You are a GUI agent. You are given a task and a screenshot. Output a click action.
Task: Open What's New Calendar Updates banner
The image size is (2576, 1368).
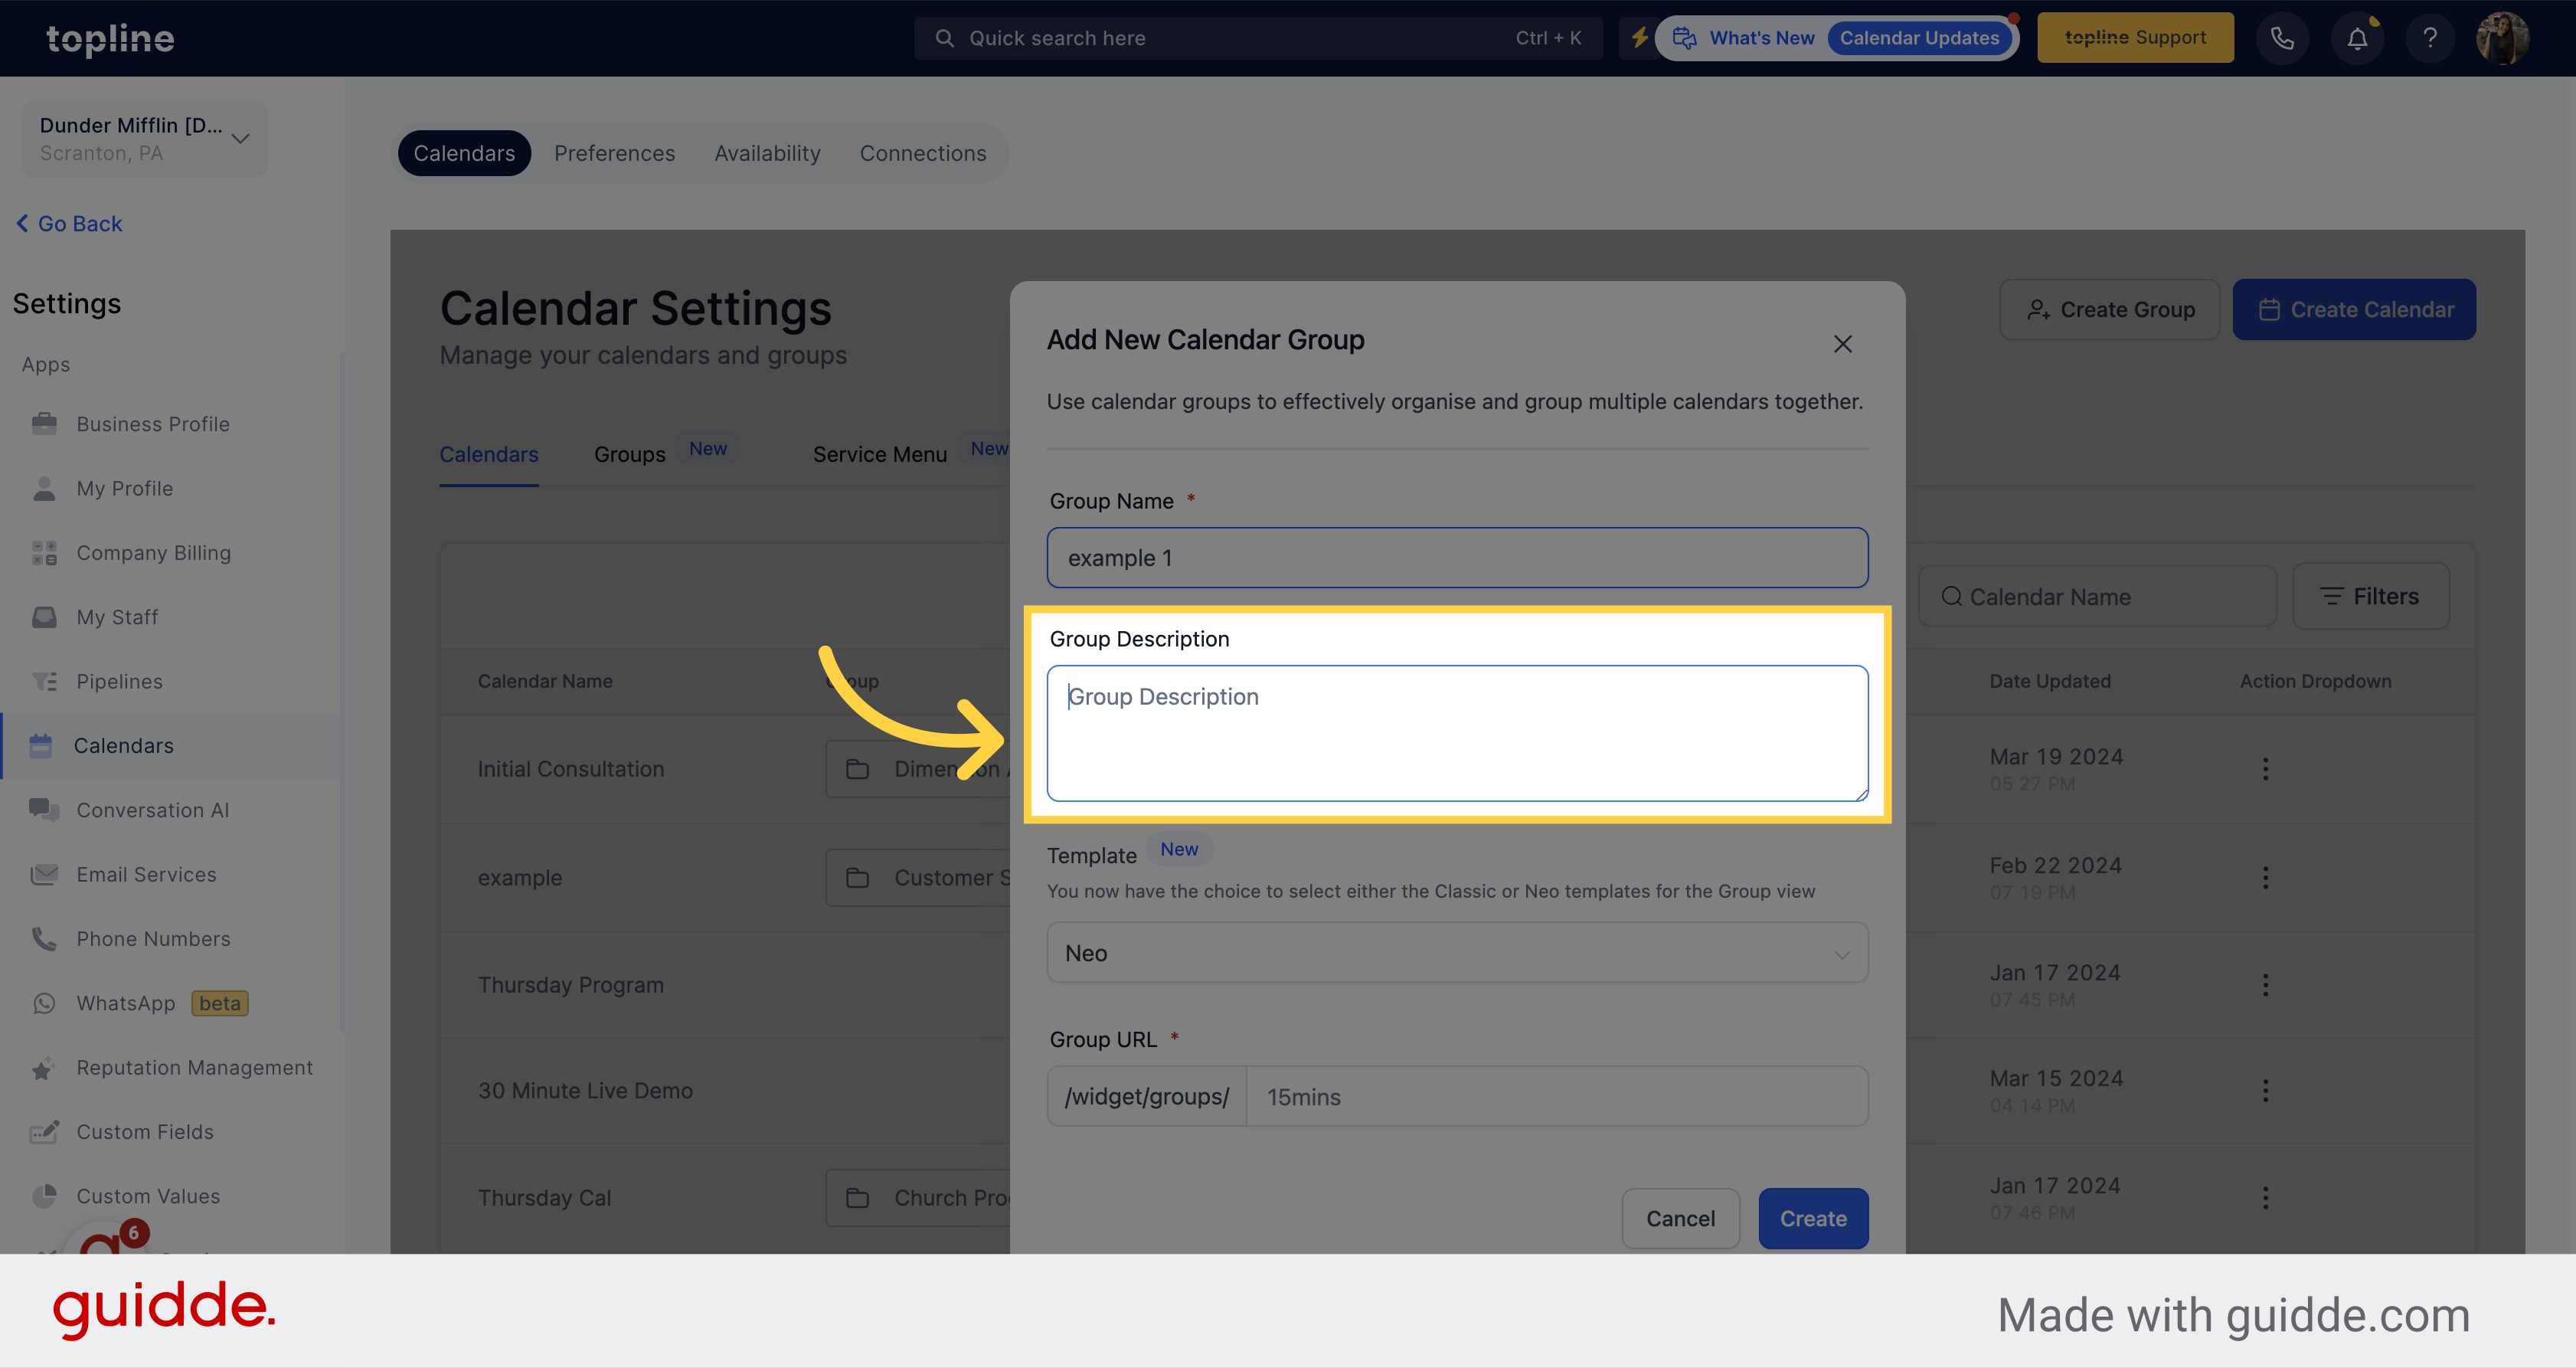(1836, 38)
